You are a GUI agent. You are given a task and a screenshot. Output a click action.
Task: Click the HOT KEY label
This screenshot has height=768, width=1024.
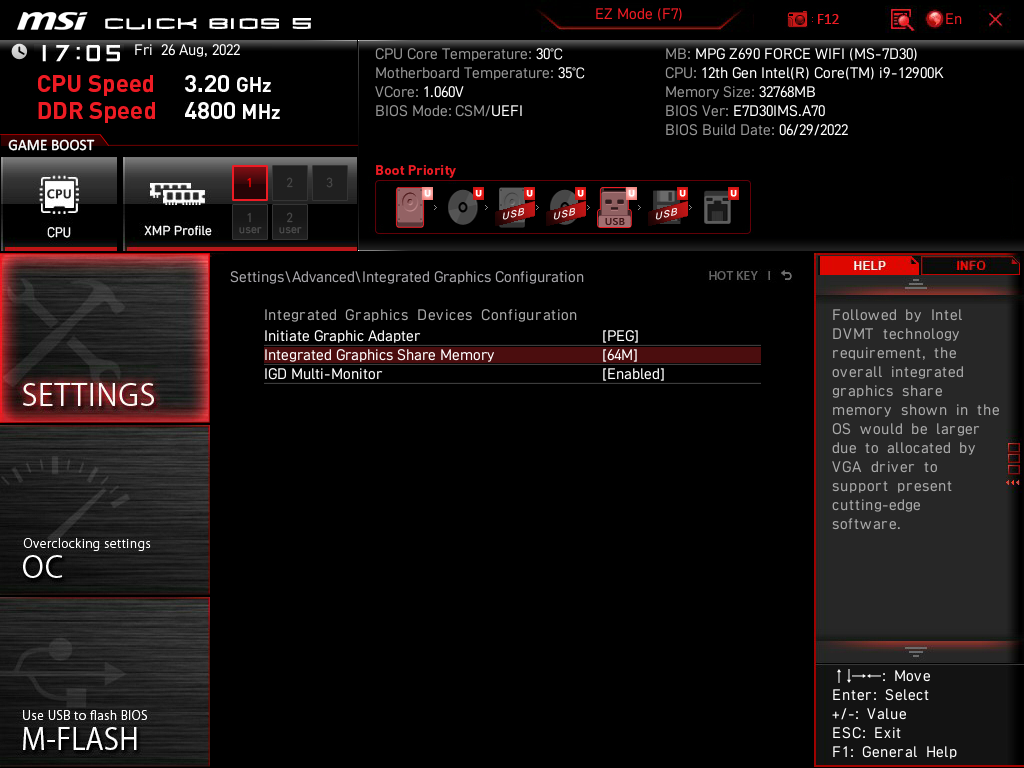[x=733, y=276]
